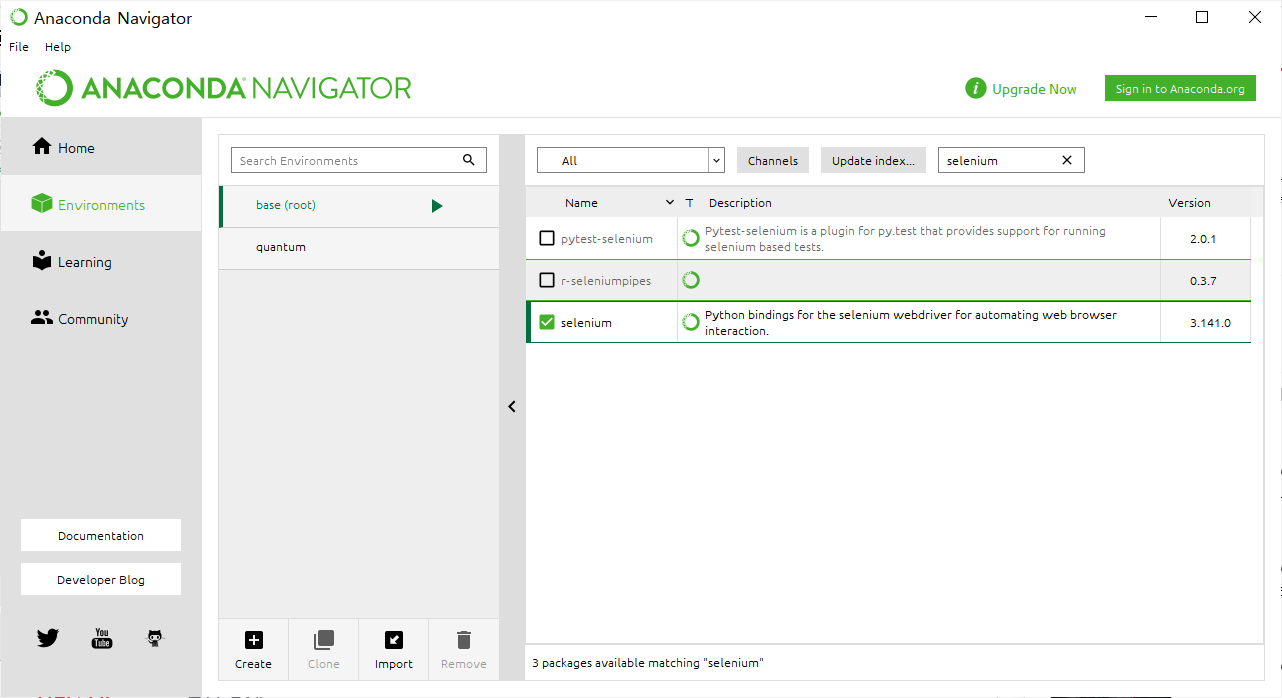Open the Learning section
The height and width of the screenshot is (698, 1282).
(100, 262)
